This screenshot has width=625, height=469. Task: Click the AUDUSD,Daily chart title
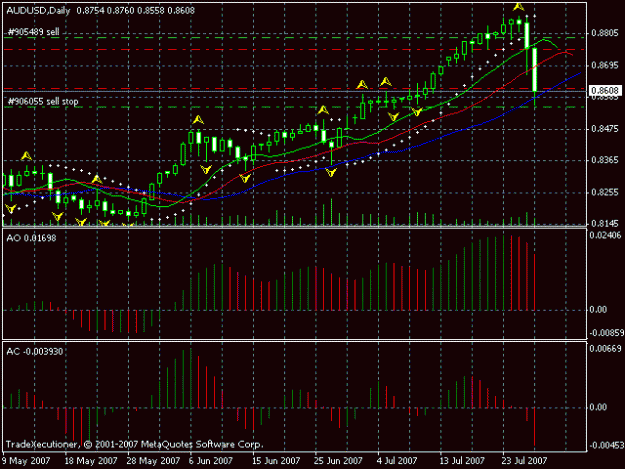coord(38,11)
